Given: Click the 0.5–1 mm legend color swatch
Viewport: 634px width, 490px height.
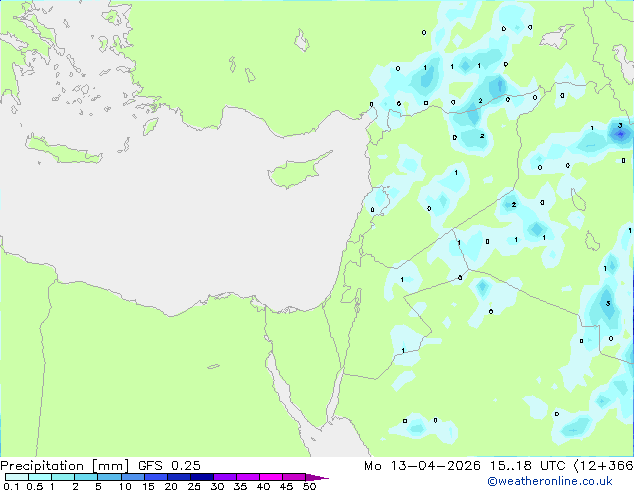Looking at the screenshot, I should coord(40,477).
